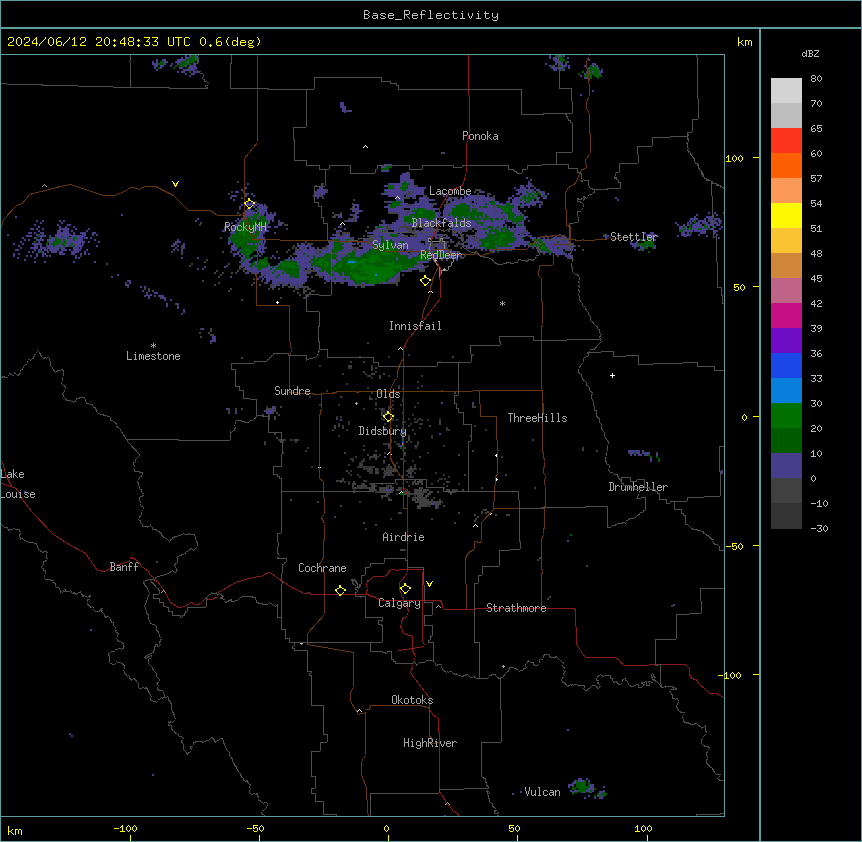The image size is (862, 842).
Task: Click the km unit label at top right
Action: [x=744, y=42]
